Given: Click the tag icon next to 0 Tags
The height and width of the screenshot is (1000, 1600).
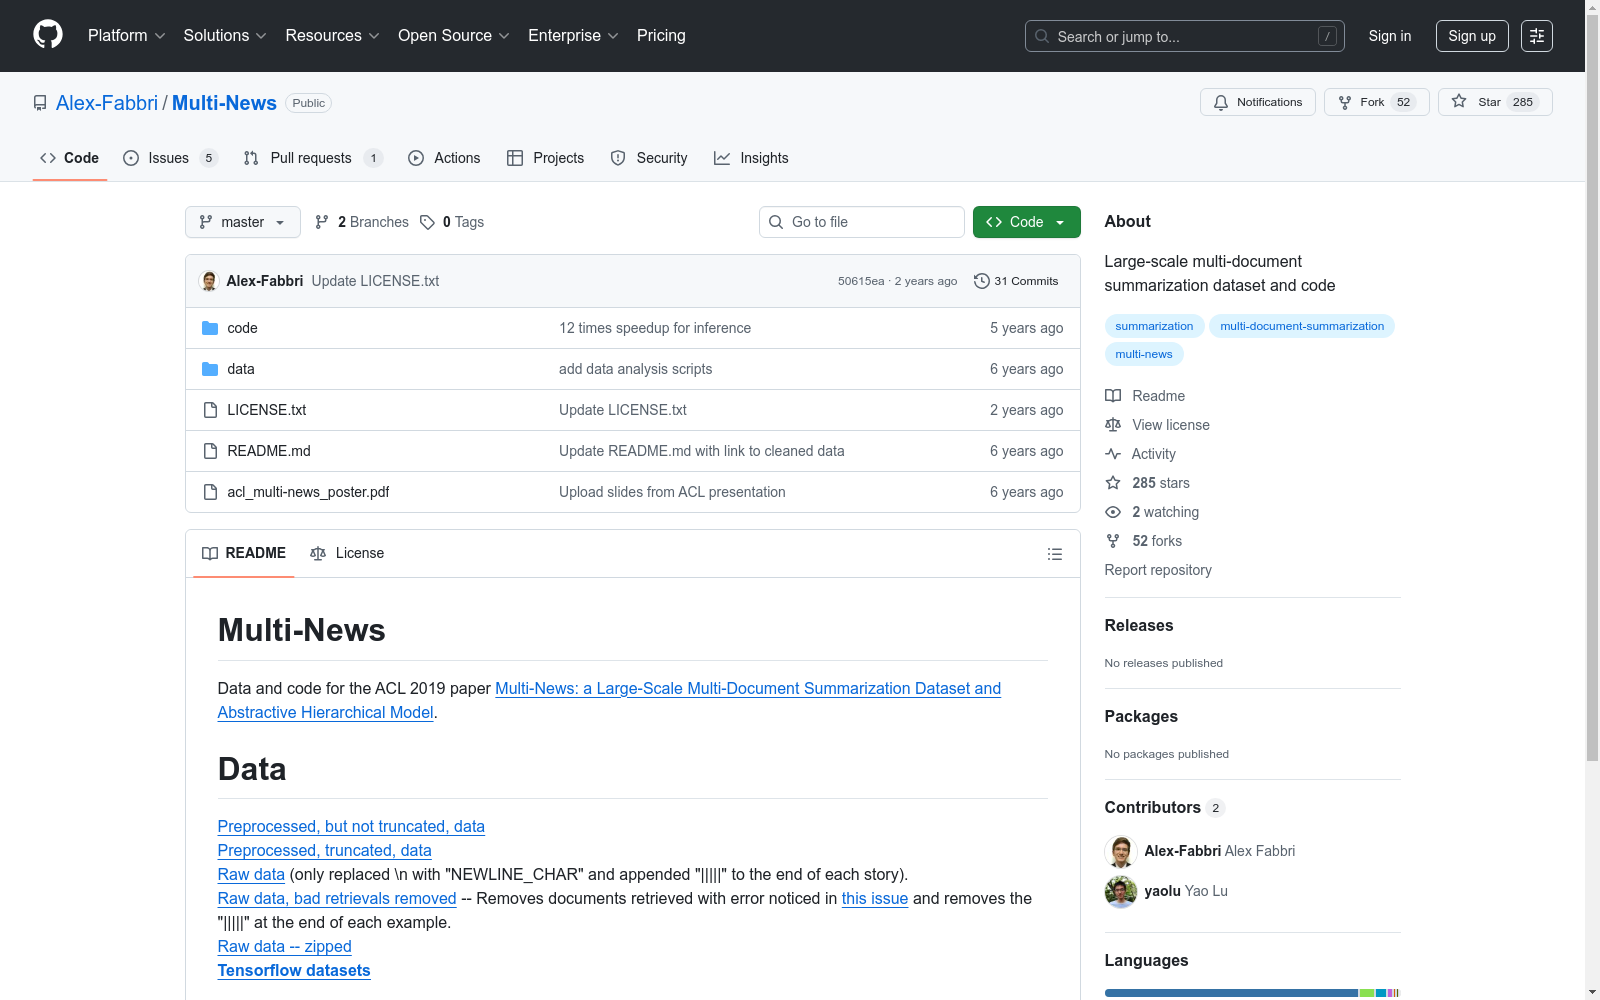Looking at the screenshot, I should pos(427,222).
